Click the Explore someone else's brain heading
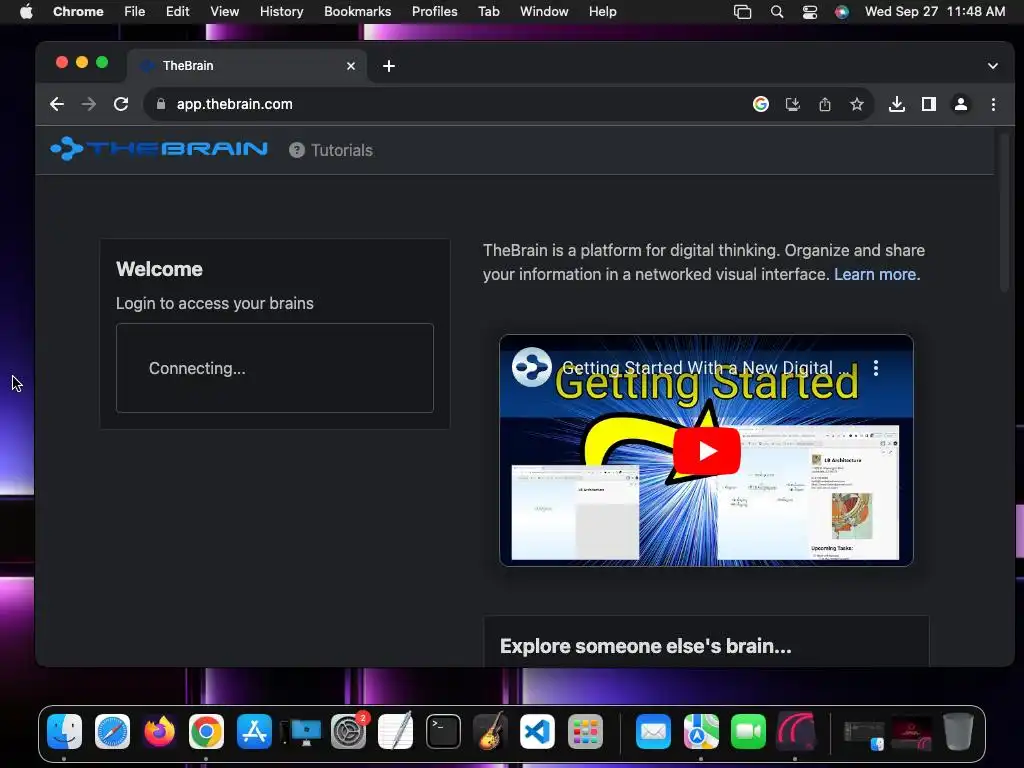The height and width of the screenshot is (768, 1024). click(x=645, y=646)
